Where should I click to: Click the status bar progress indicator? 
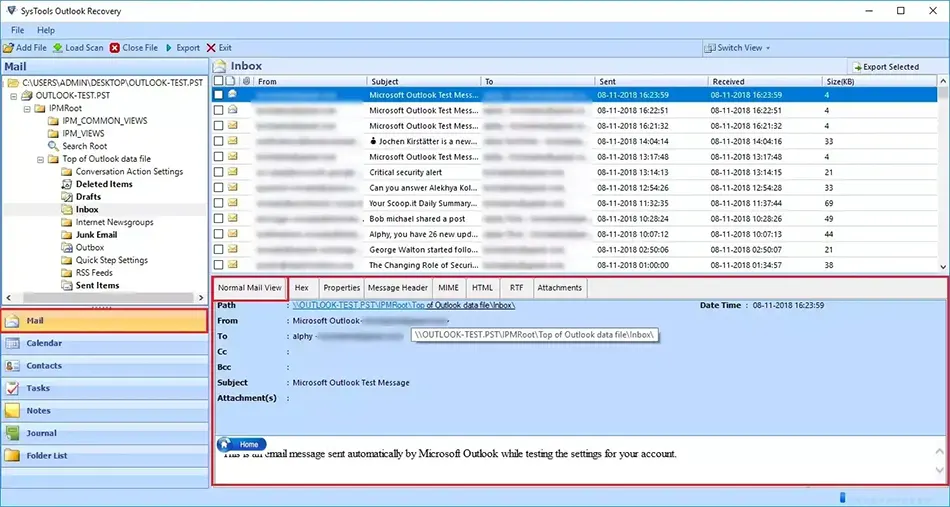tap(843, 498)
